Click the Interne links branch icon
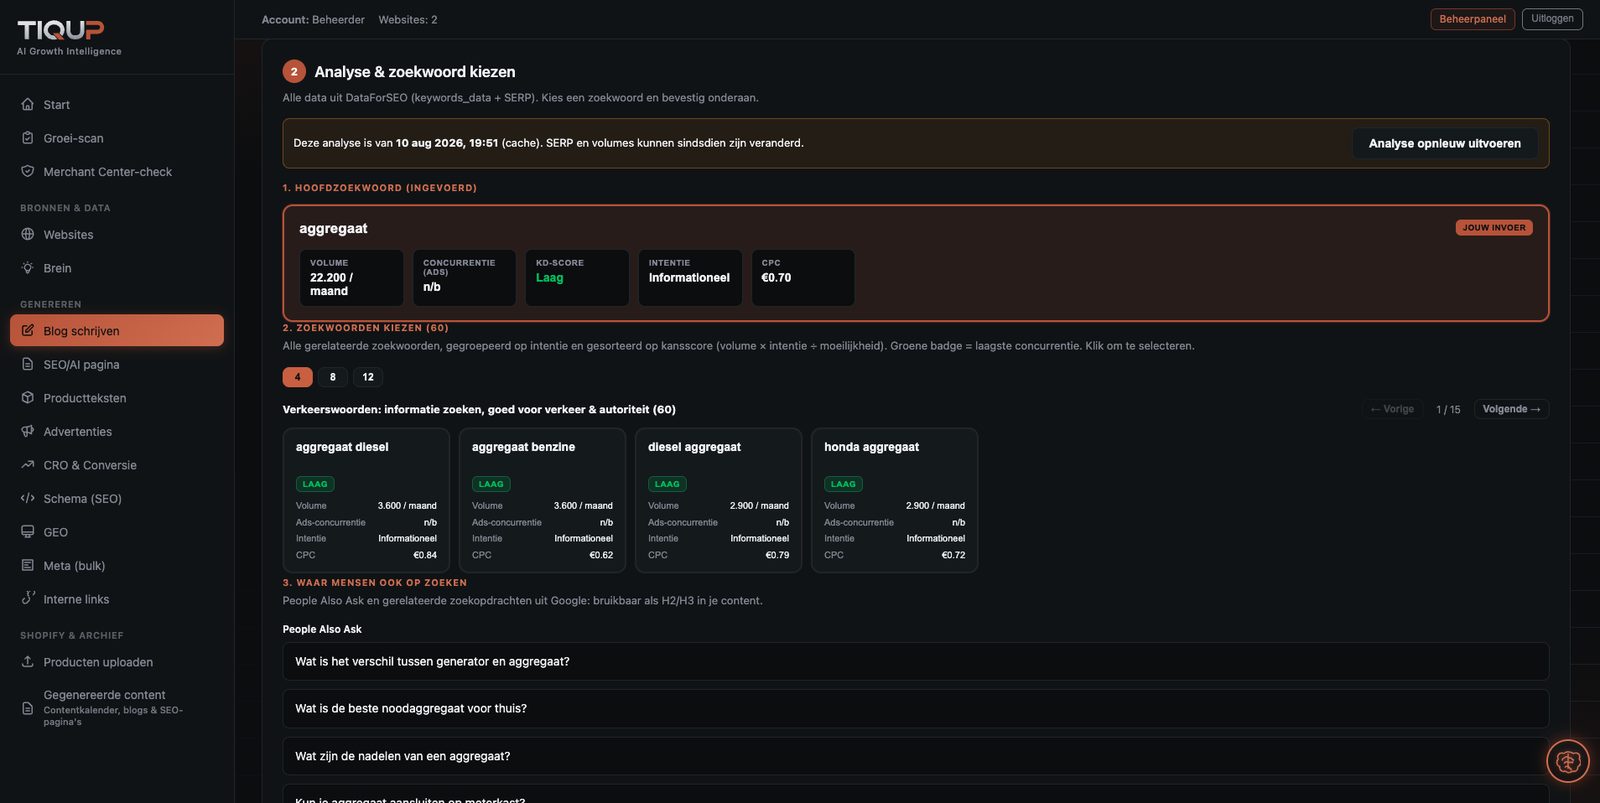Image resolution: width=1600 pixels, height=803 pixels. (x=28, y=598)
